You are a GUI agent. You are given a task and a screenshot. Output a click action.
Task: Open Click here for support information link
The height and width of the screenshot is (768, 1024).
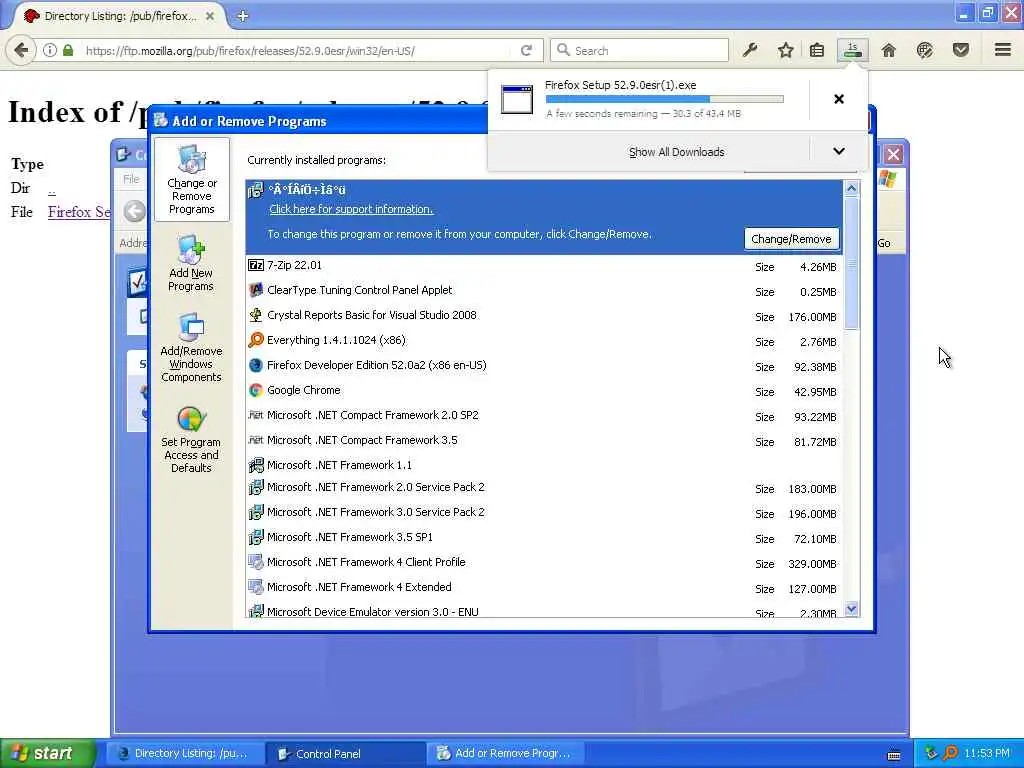pyautogui.click(x=351, y=210)
